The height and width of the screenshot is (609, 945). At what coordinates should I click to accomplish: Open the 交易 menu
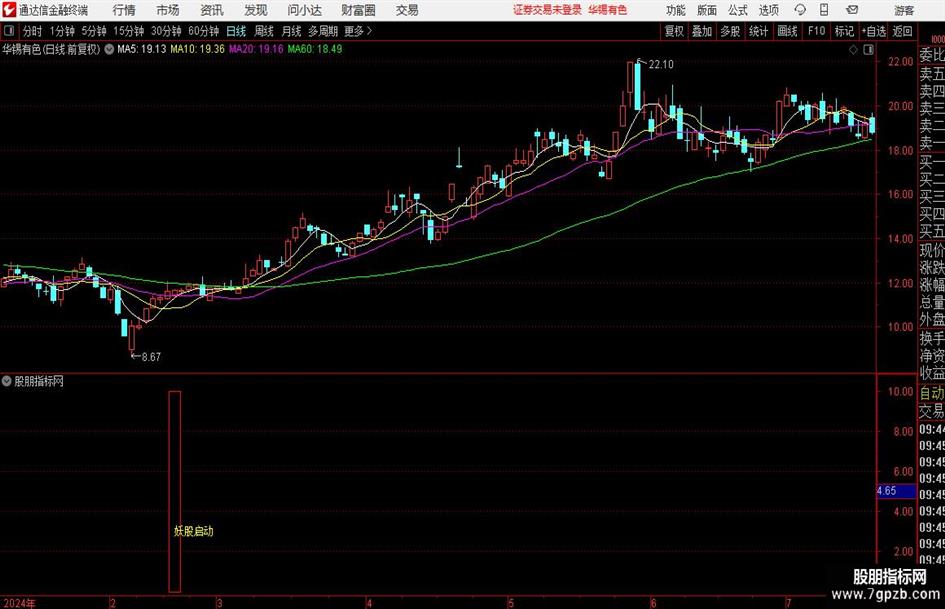point(407,10)
